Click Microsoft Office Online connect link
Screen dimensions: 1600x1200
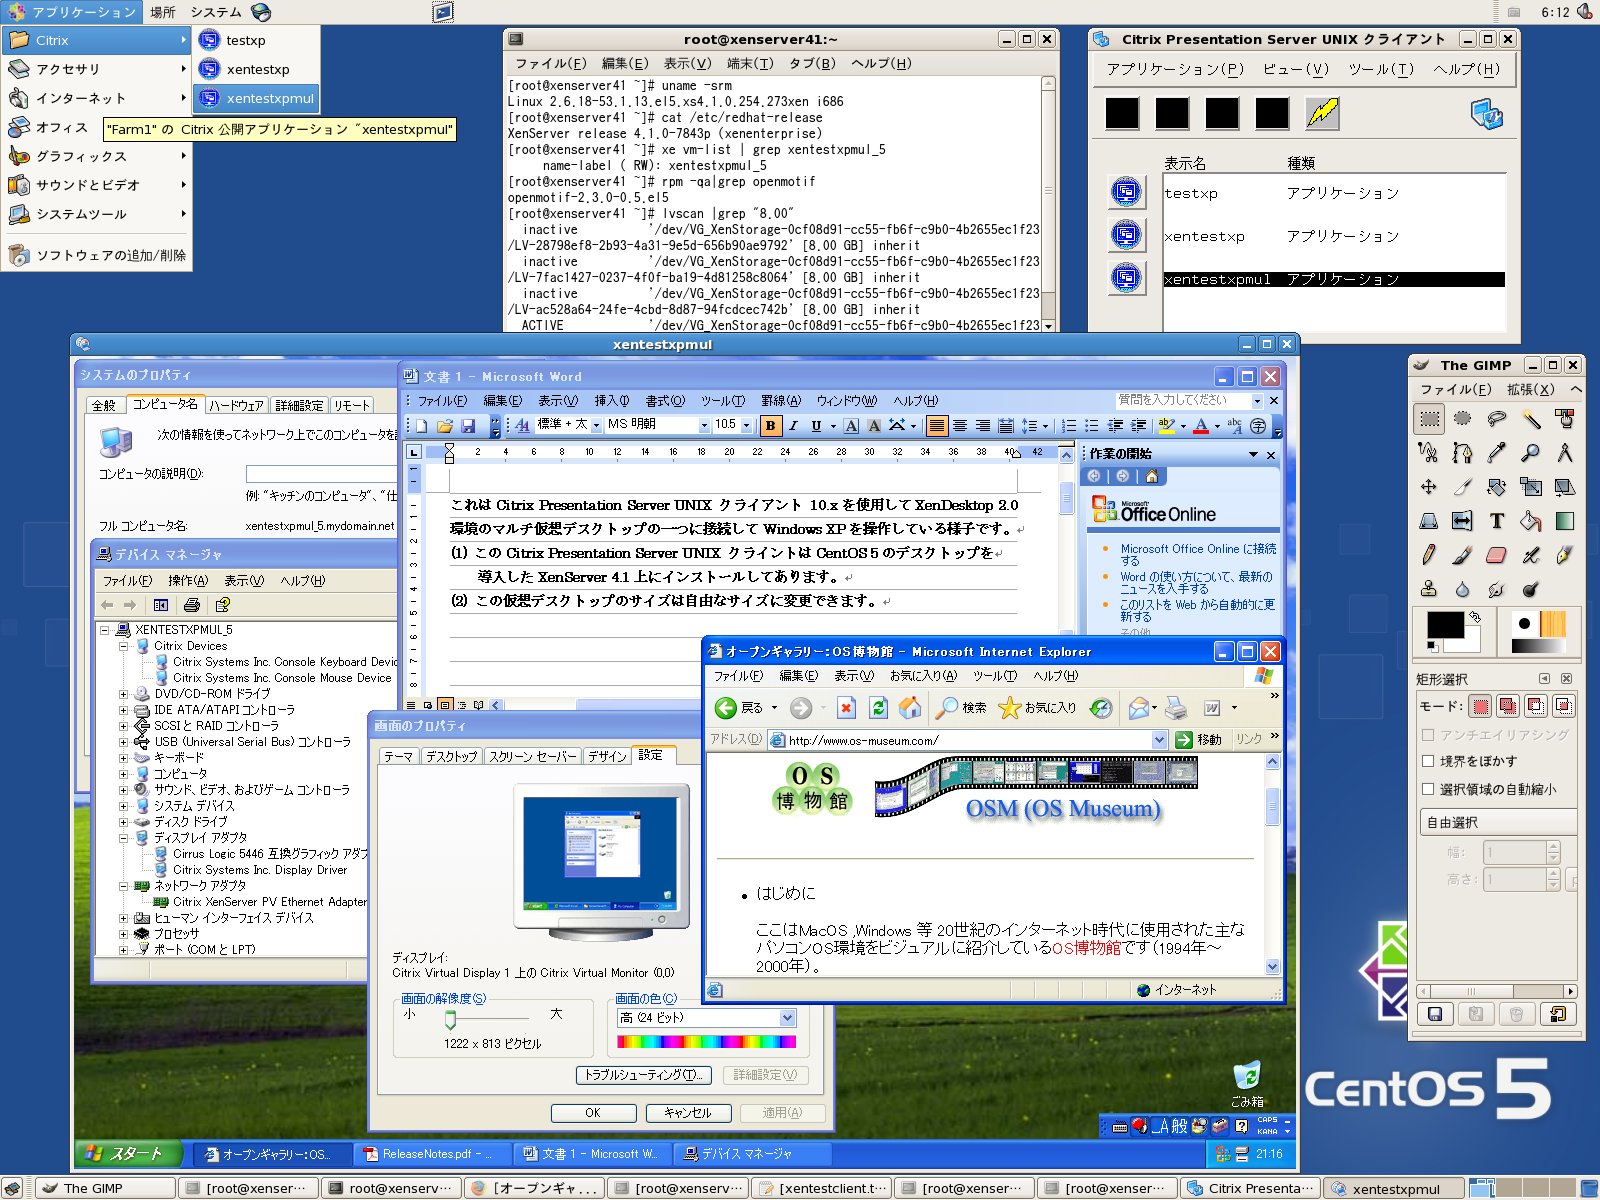1198,555
